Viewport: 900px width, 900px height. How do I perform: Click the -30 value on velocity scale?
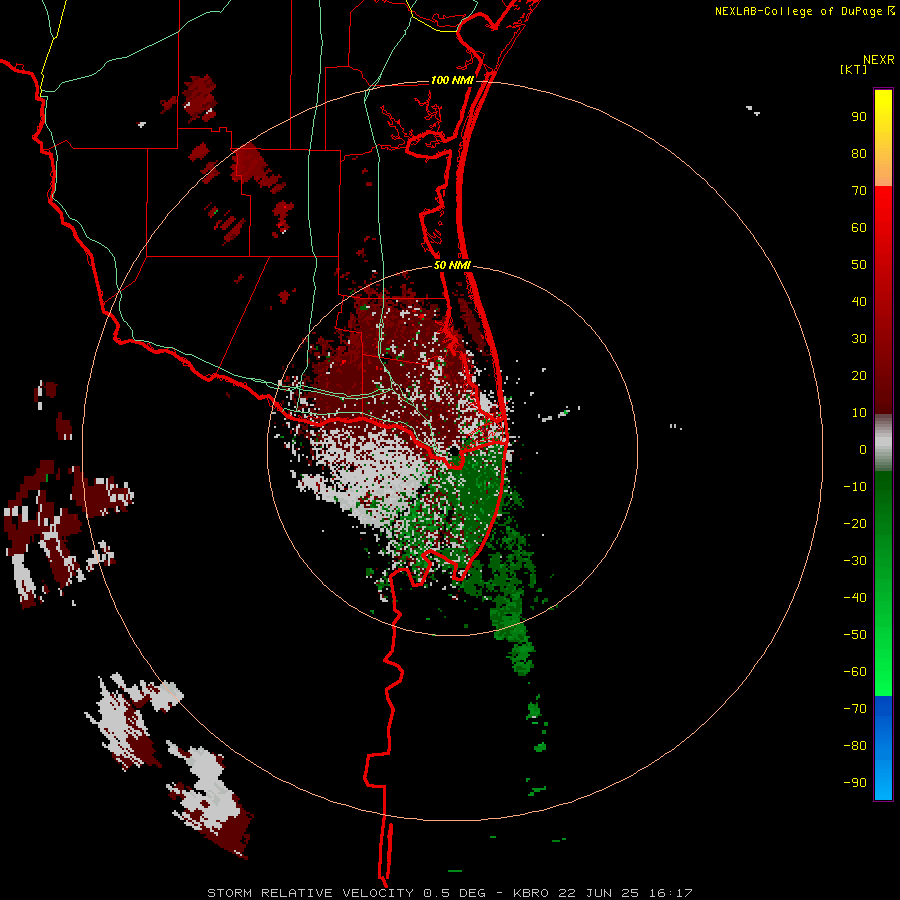coord(855,561)
